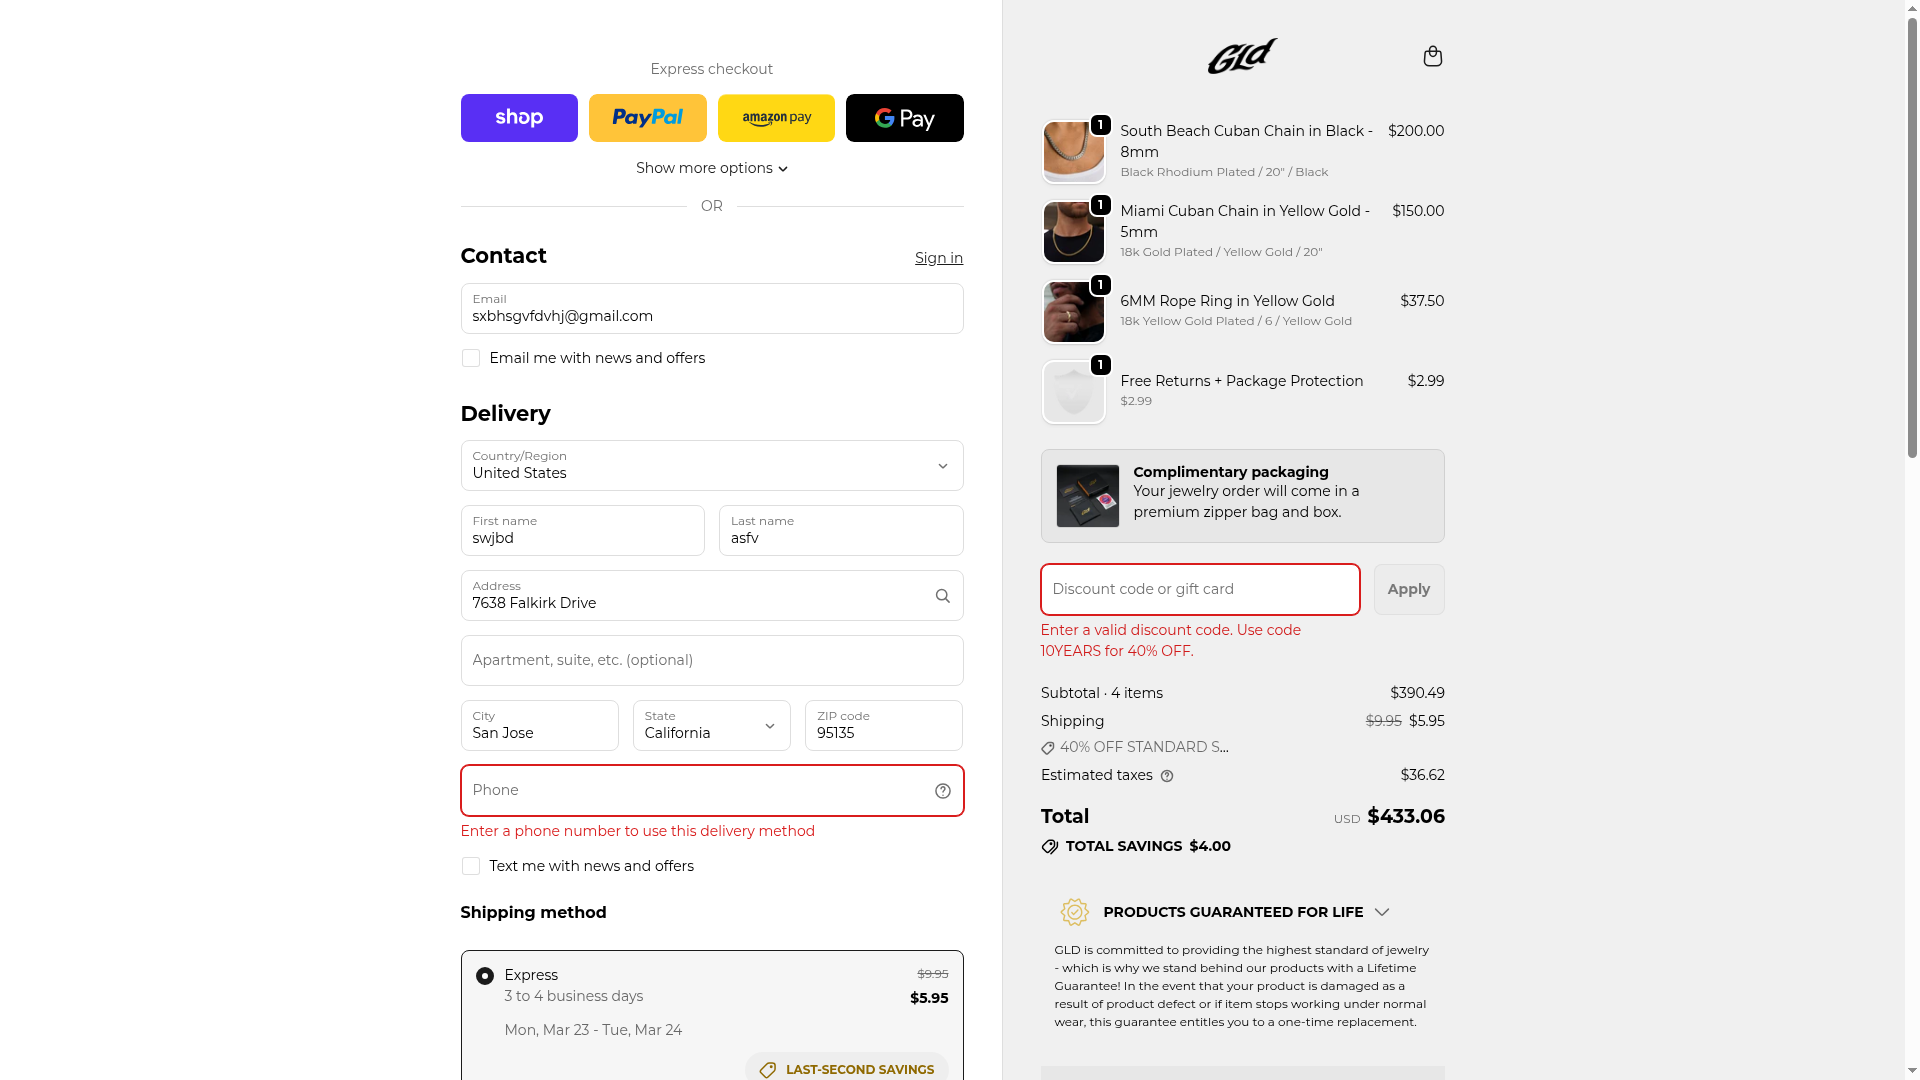The image size is (1920, 1080).
Task: Enable email me with news and offers
Action: coord(471,358)
